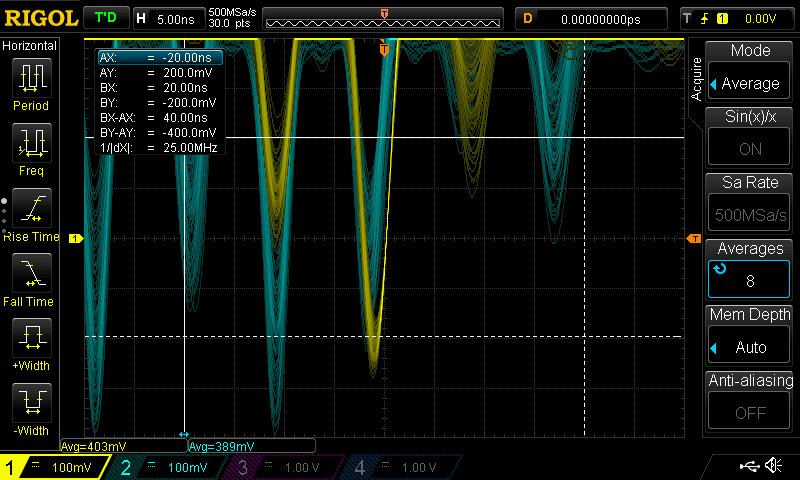Click the orange trigger position marker atop the grid

tap(384, 49)
